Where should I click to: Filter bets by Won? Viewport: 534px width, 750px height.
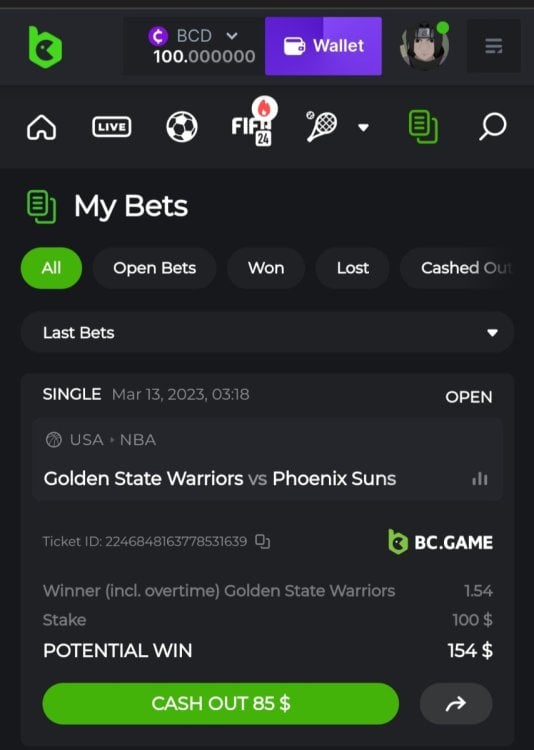pyautogui.click(x=266, y=268)
